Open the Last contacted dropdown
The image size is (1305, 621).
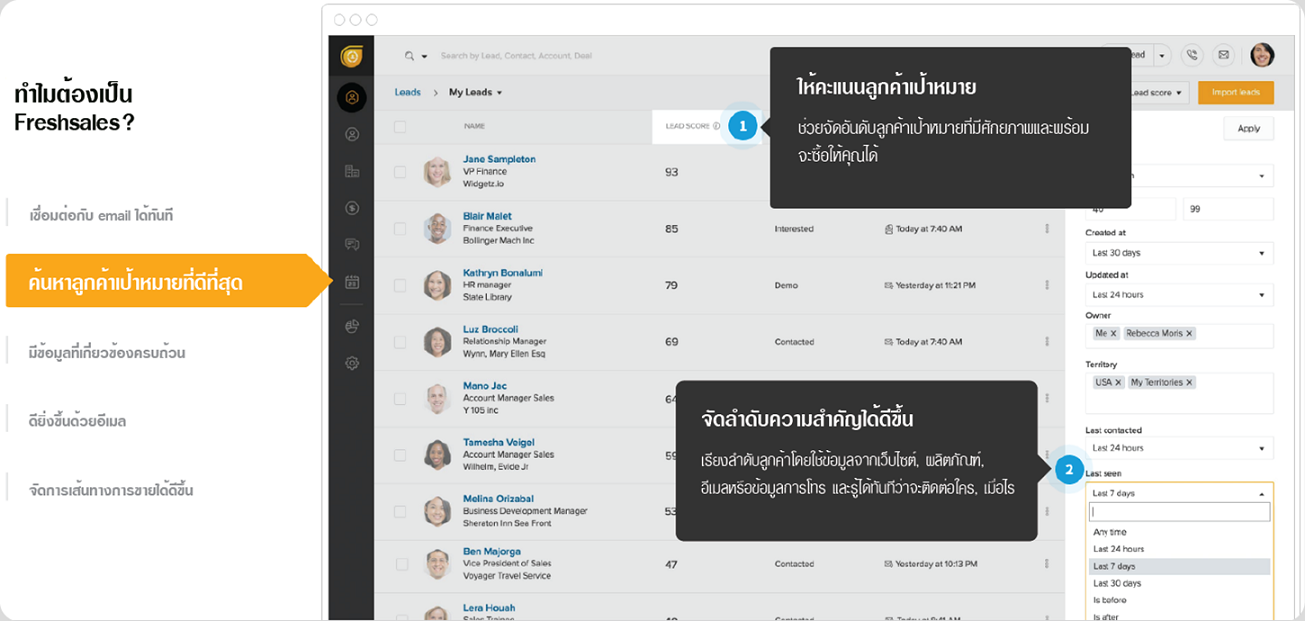(x=1179, y=448)
